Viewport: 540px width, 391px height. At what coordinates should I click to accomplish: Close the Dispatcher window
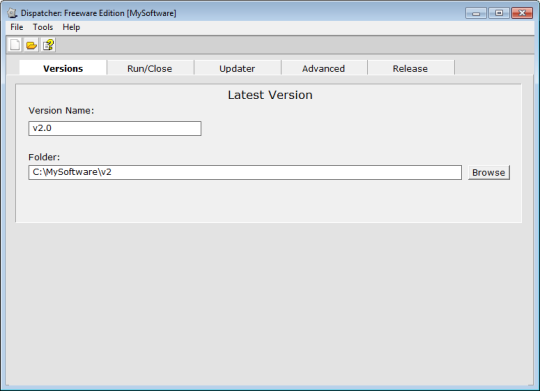(522, 13)
